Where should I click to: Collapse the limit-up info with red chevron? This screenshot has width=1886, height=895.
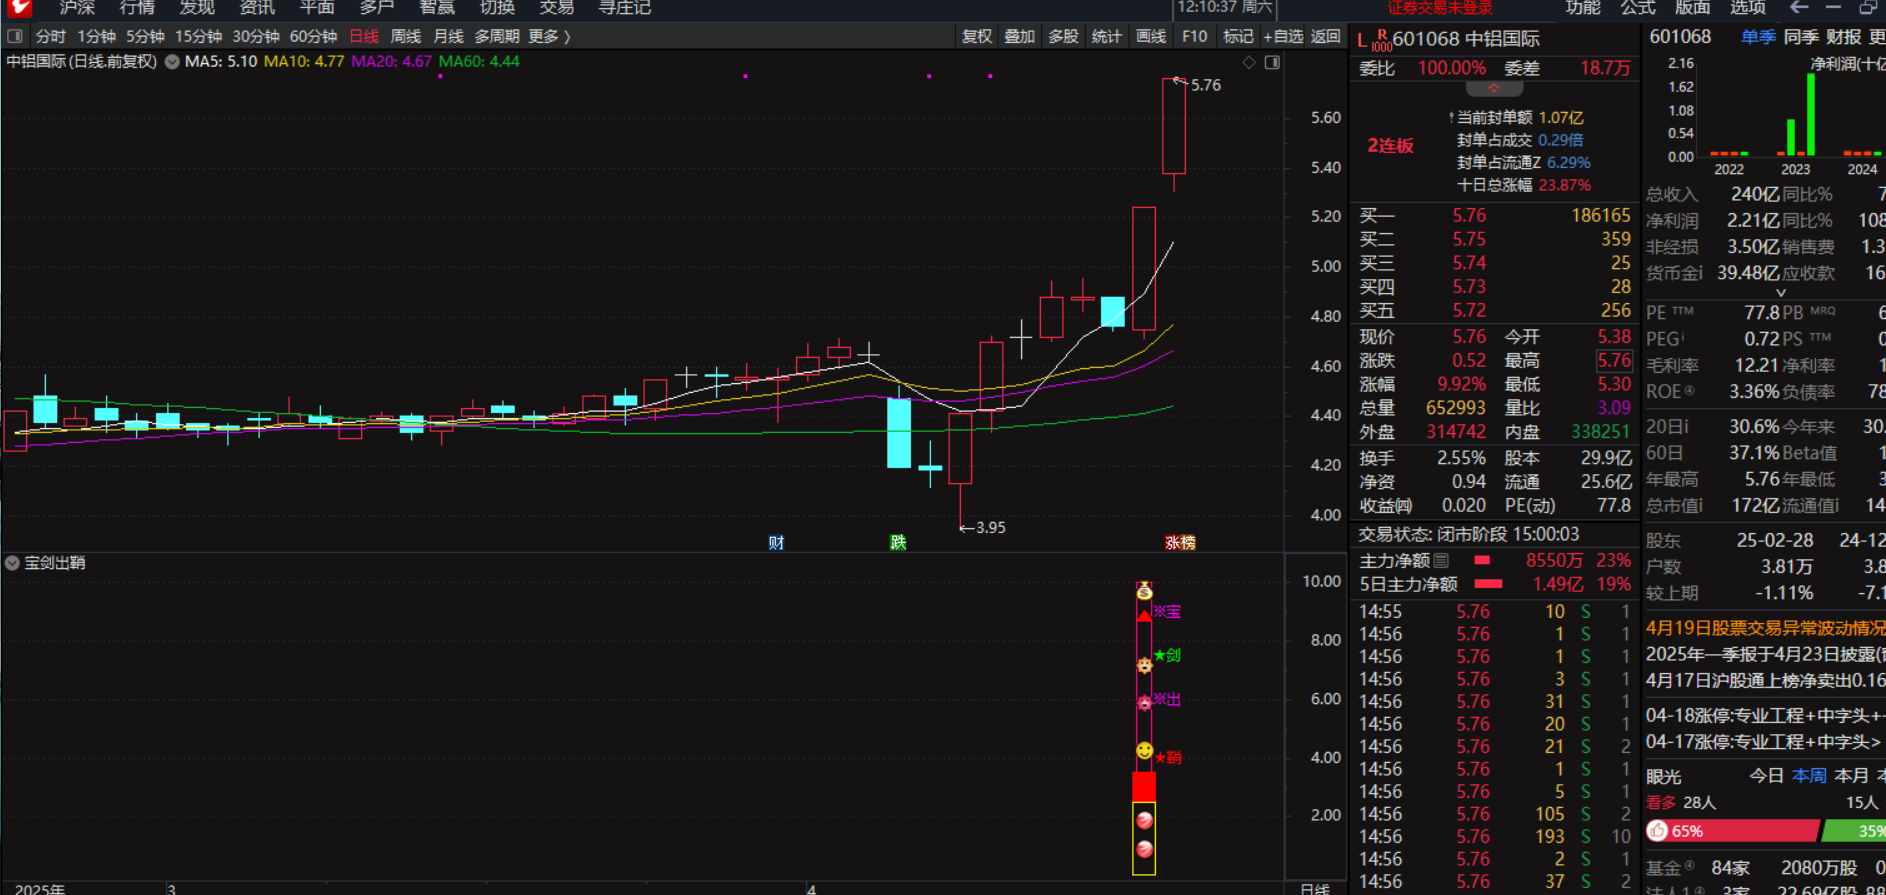pos(1494,89)
